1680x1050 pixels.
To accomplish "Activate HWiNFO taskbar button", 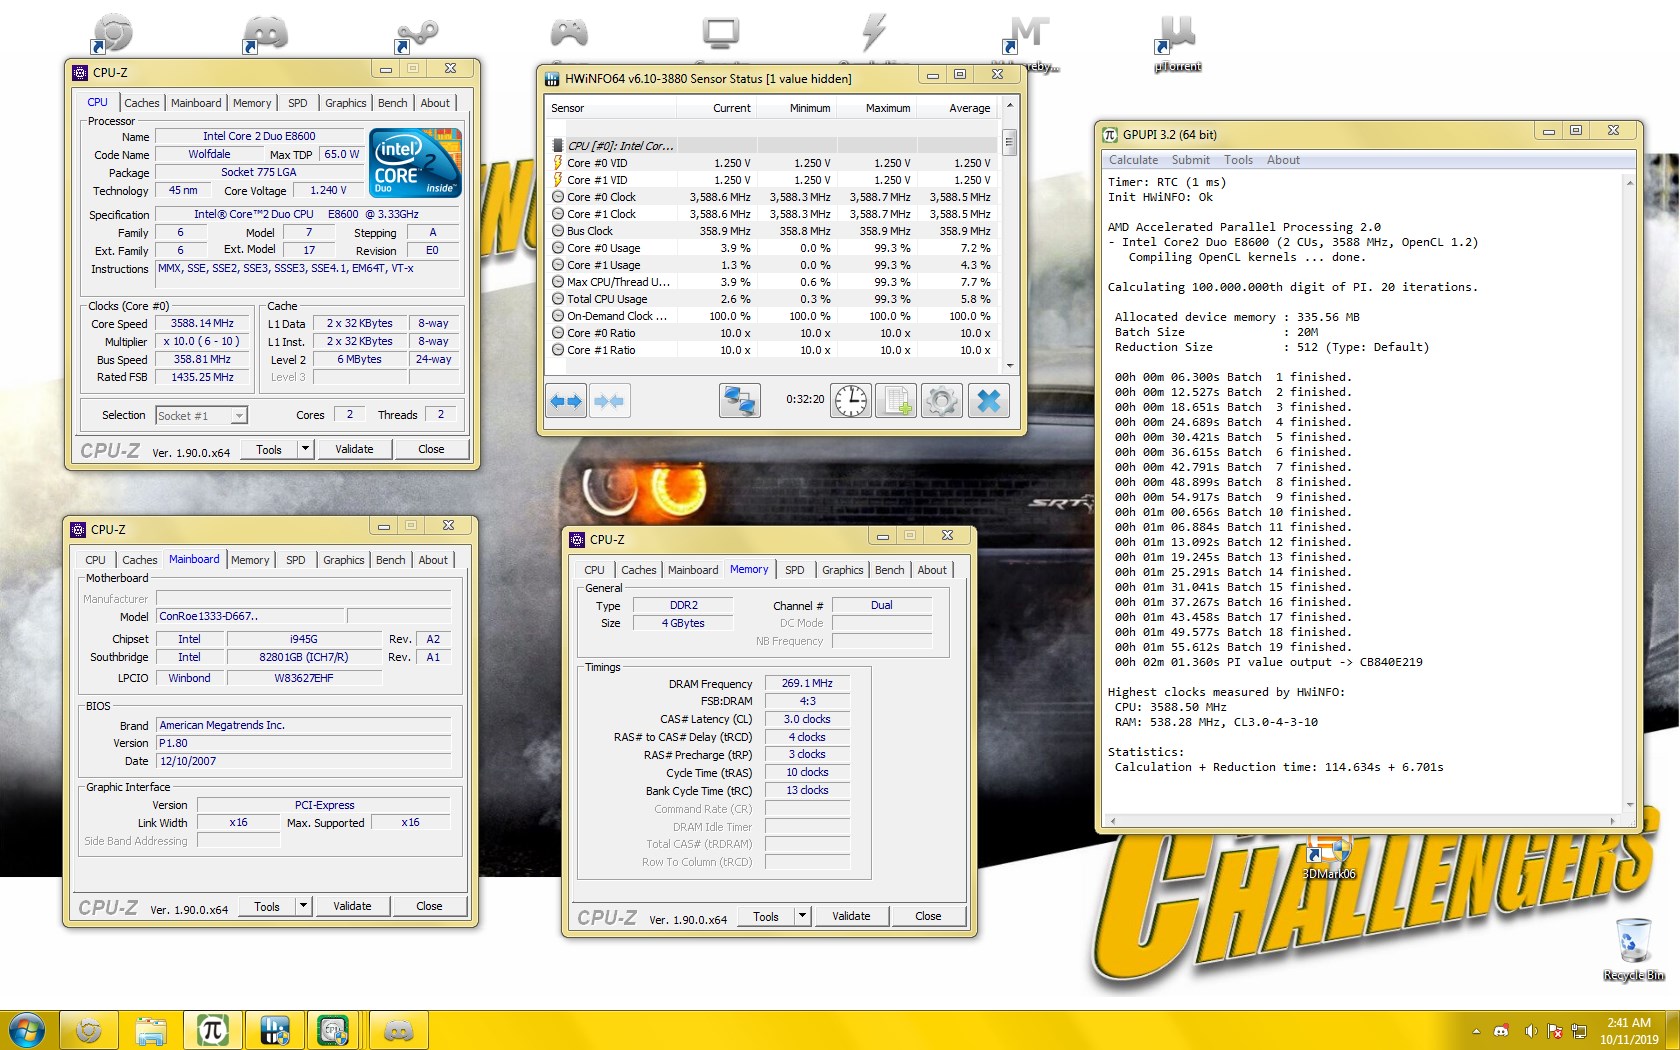I will click(x=275, y=1030).
